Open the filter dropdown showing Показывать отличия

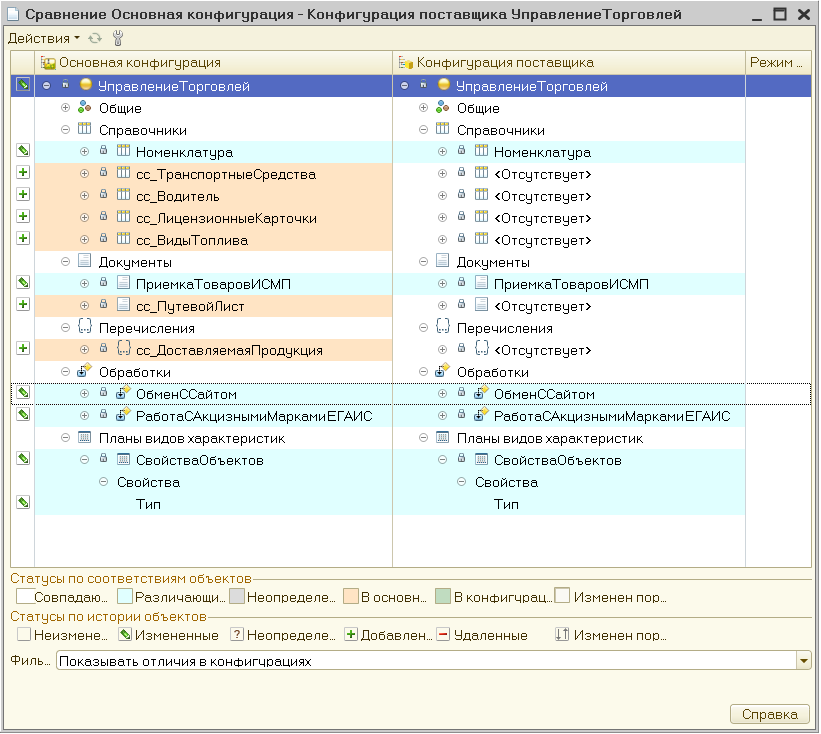click(803, 661)
